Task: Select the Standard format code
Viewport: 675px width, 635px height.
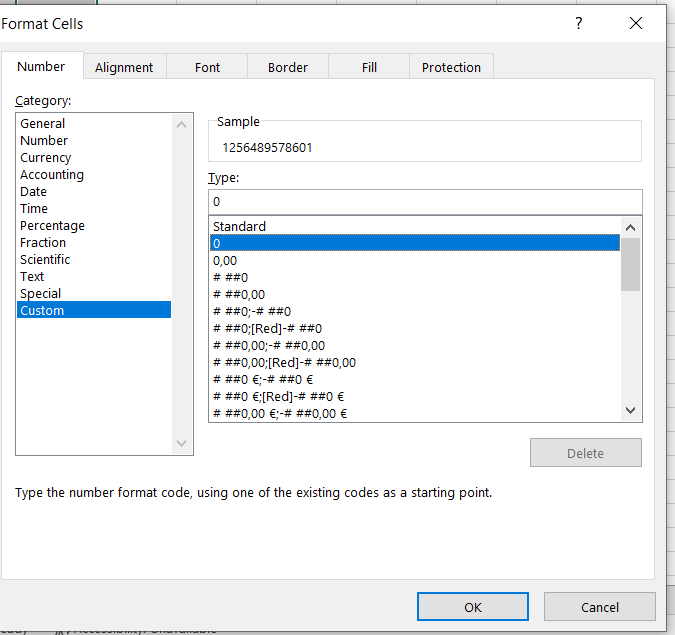Action: [x=240, y=226]
